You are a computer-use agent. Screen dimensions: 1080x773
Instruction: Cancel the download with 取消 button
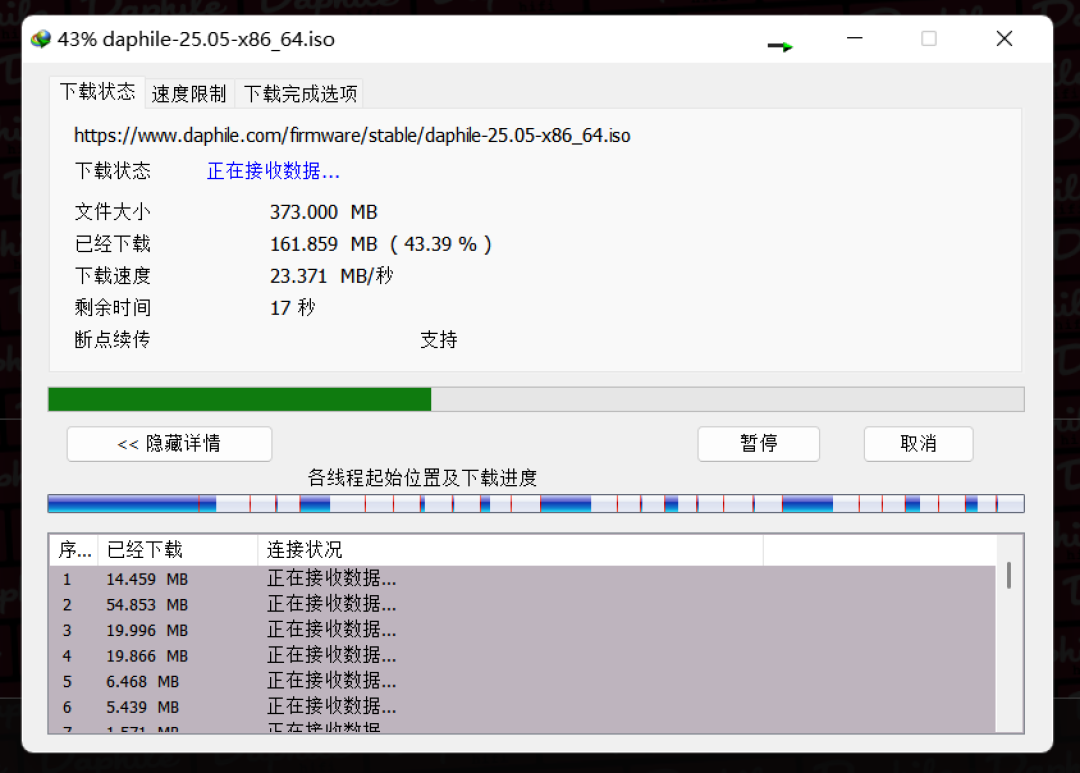(918, 444)
